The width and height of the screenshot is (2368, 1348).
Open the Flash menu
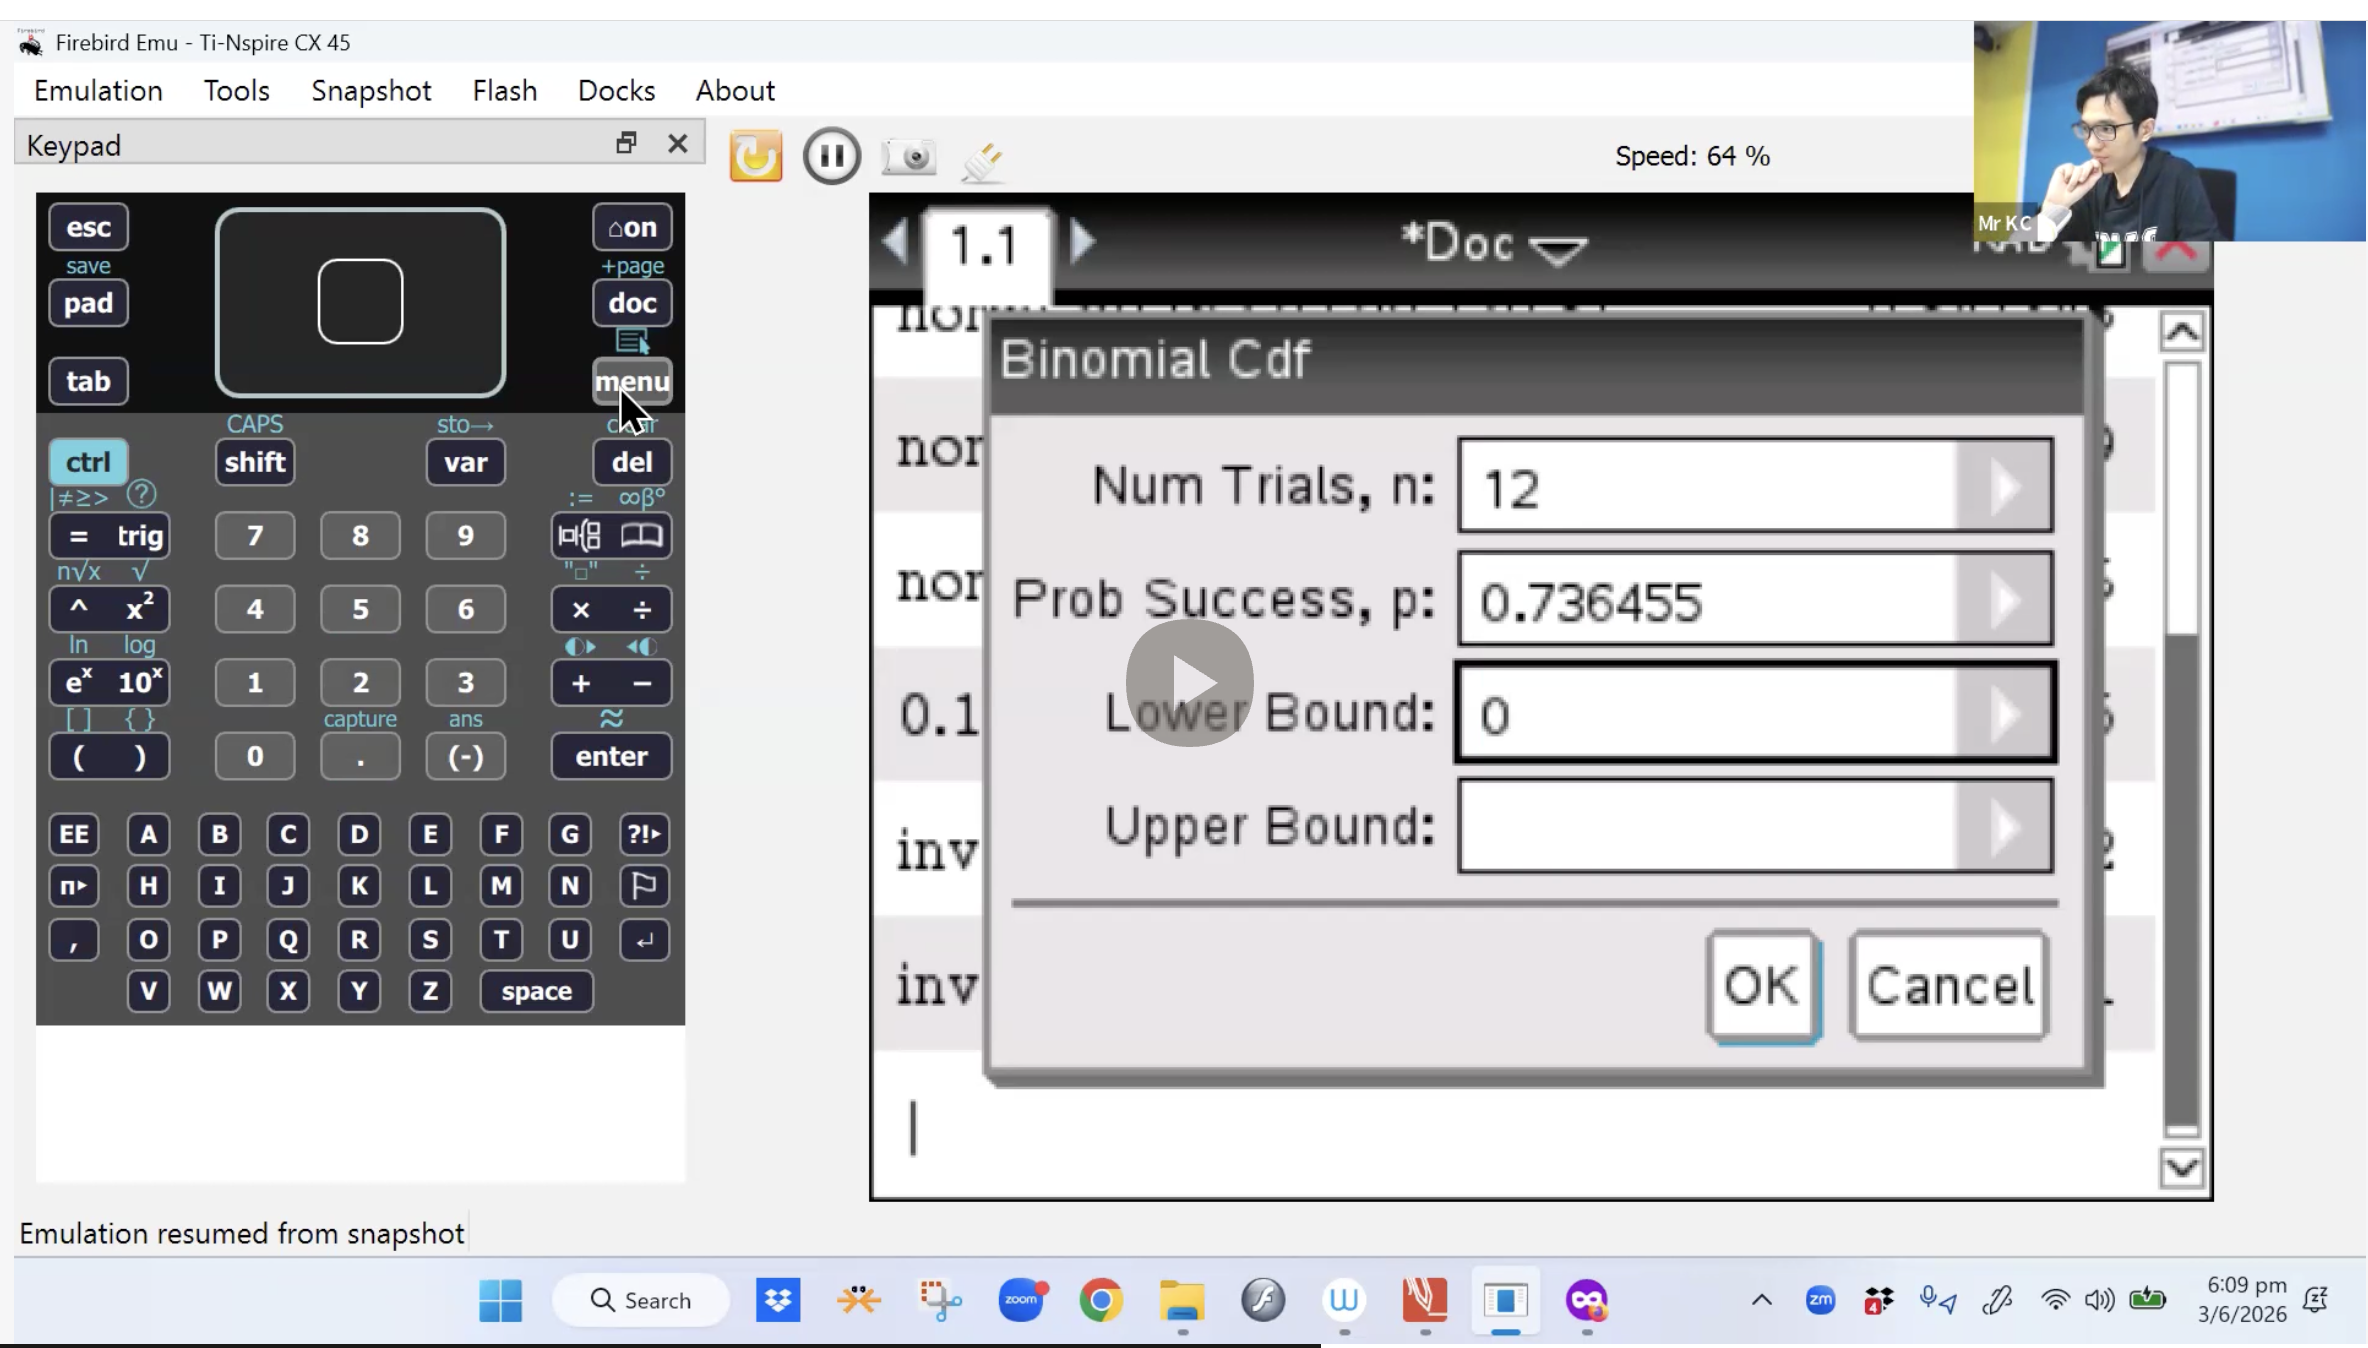505,91
